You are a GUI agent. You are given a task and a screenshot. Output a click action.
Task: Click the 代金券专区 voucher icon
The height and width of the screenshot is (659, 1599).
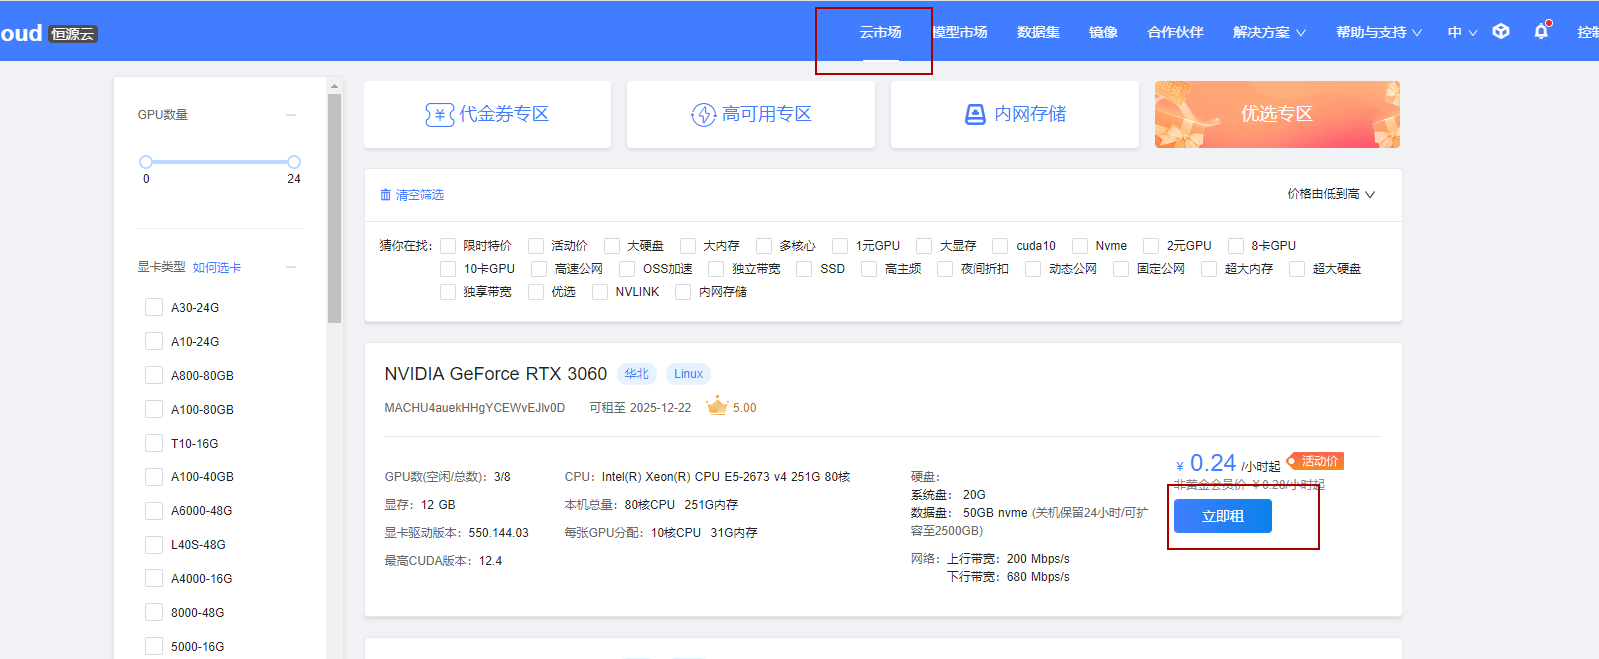tap(439, 115)
